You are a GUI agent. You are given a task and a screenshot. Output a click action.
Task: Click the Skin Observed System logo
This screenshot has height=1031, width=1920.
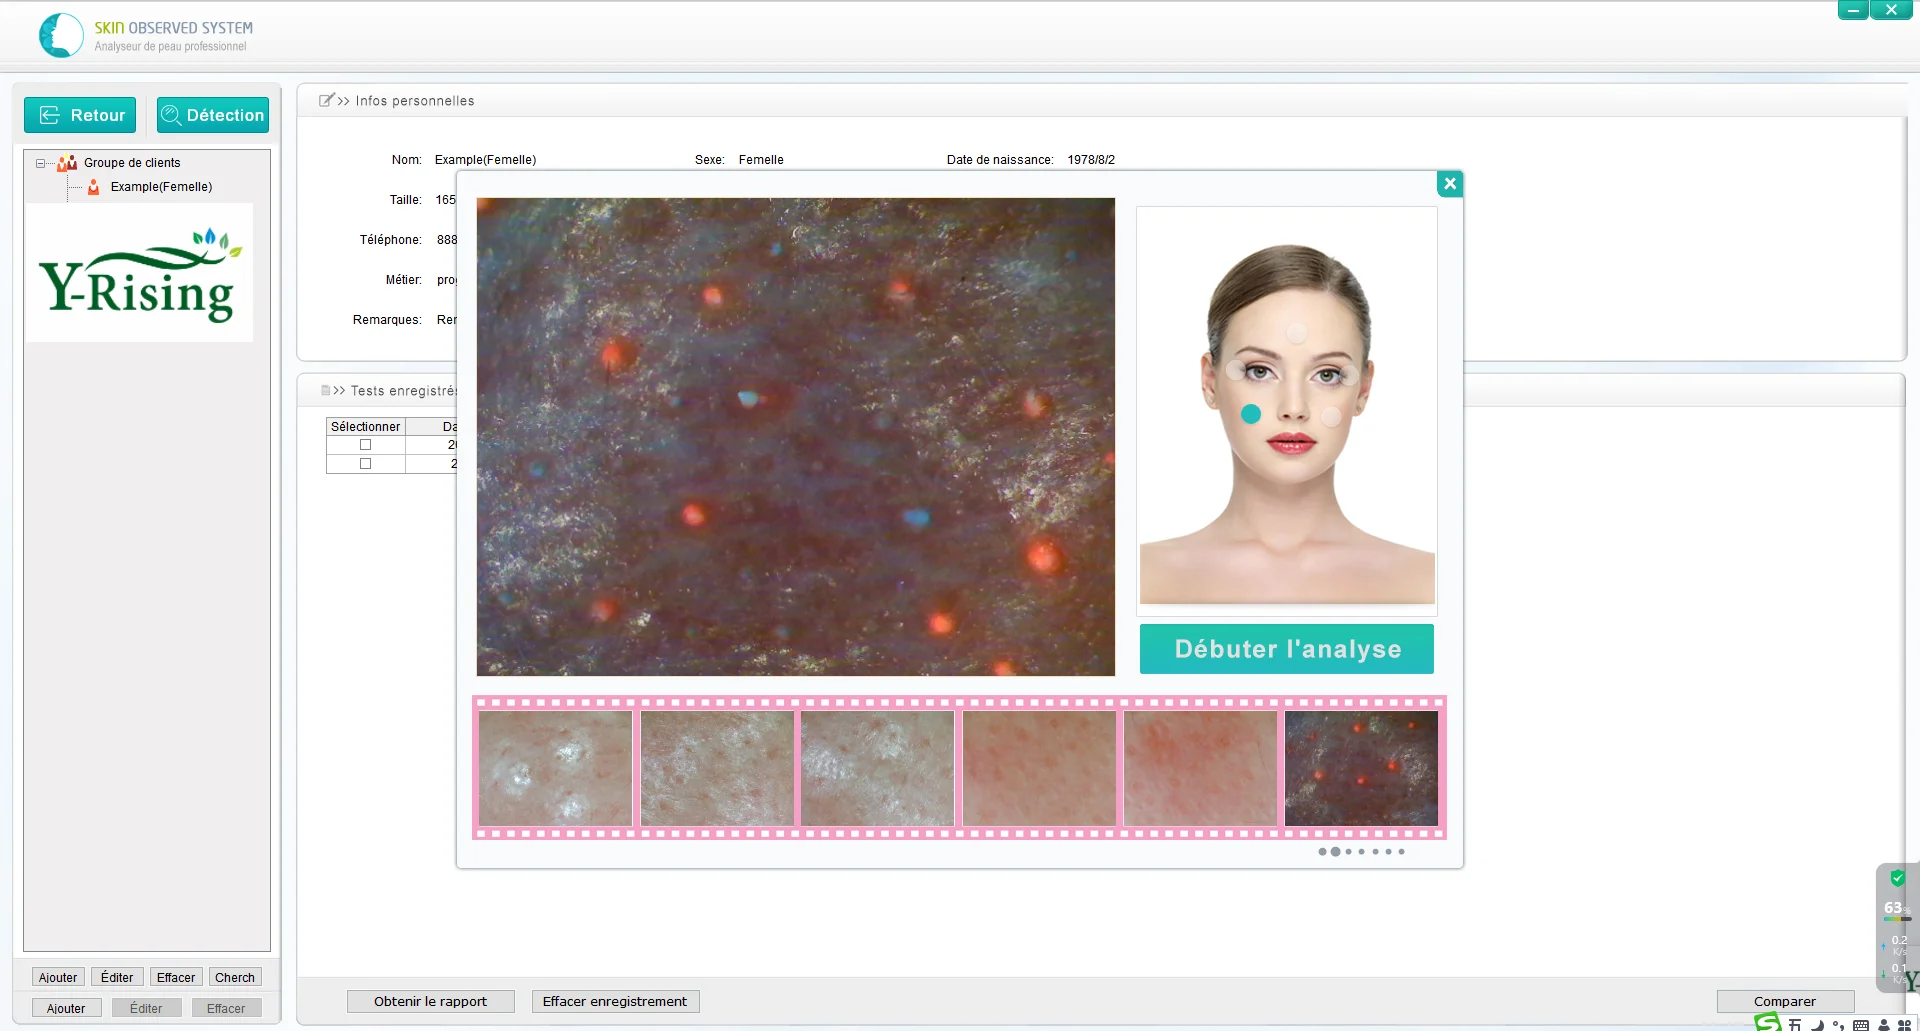click(61, 35)
